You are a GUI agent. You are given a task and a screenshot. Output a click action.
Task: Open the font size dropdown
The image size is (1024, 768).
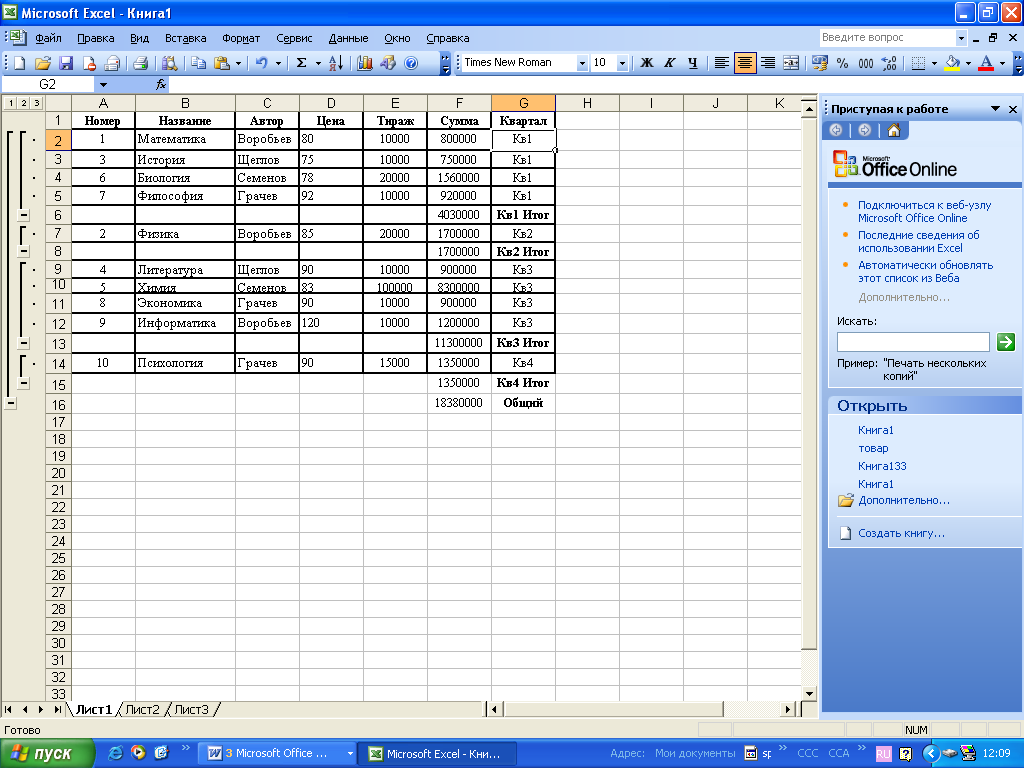point(622,63)
